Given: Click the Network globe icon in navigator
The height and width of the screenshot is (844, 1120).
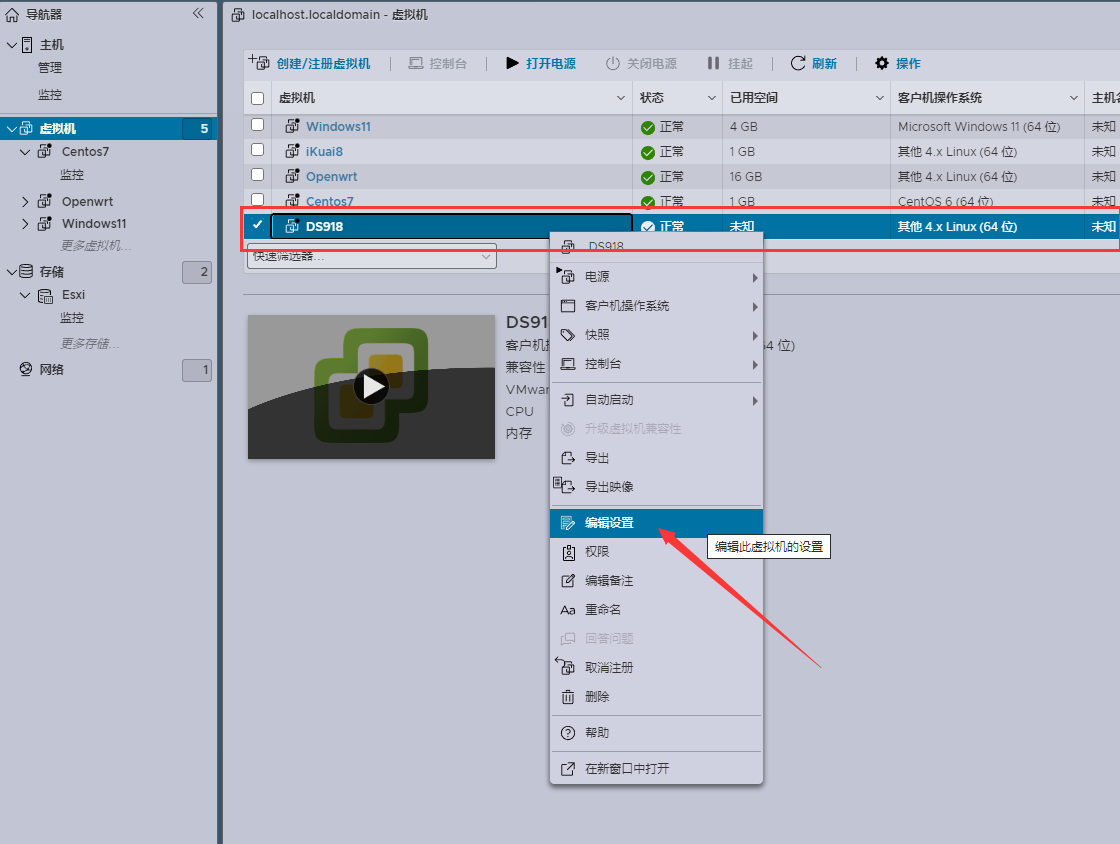Looking at the screenshot, I should click(x=26, y=370).
